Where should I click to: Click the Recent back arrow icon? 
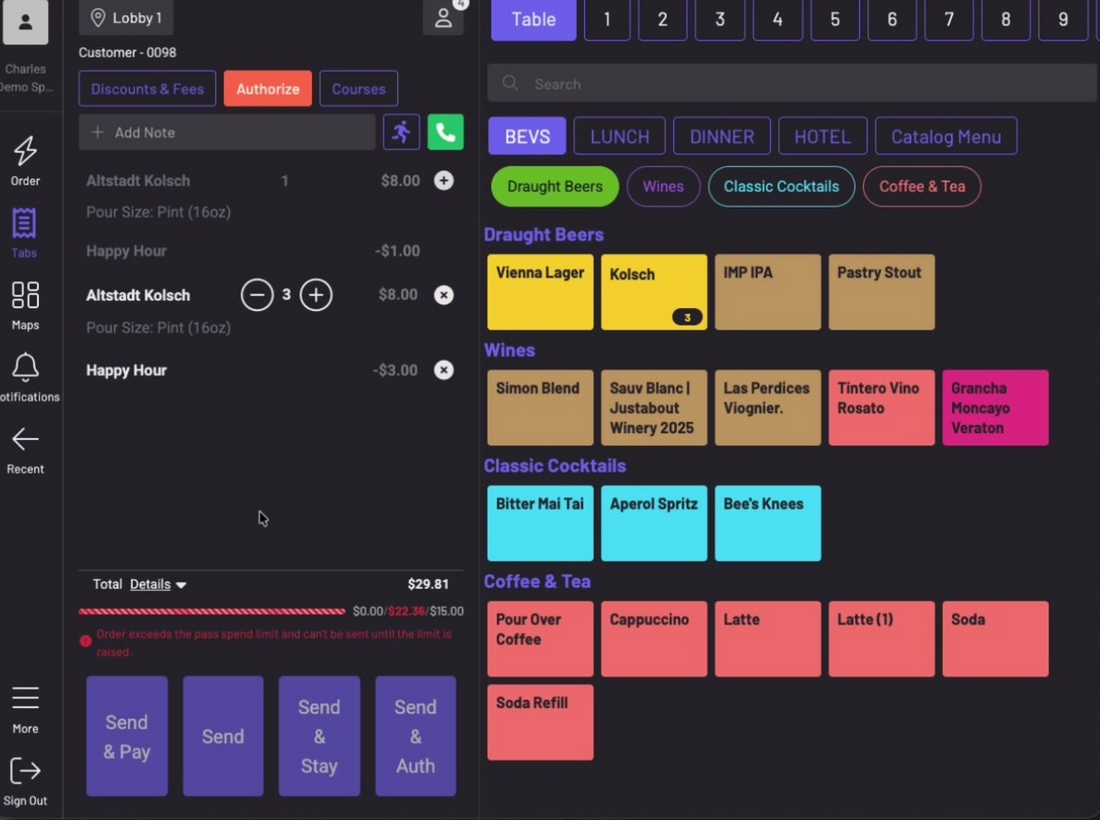pyautogui.click(x=25, y=440)
